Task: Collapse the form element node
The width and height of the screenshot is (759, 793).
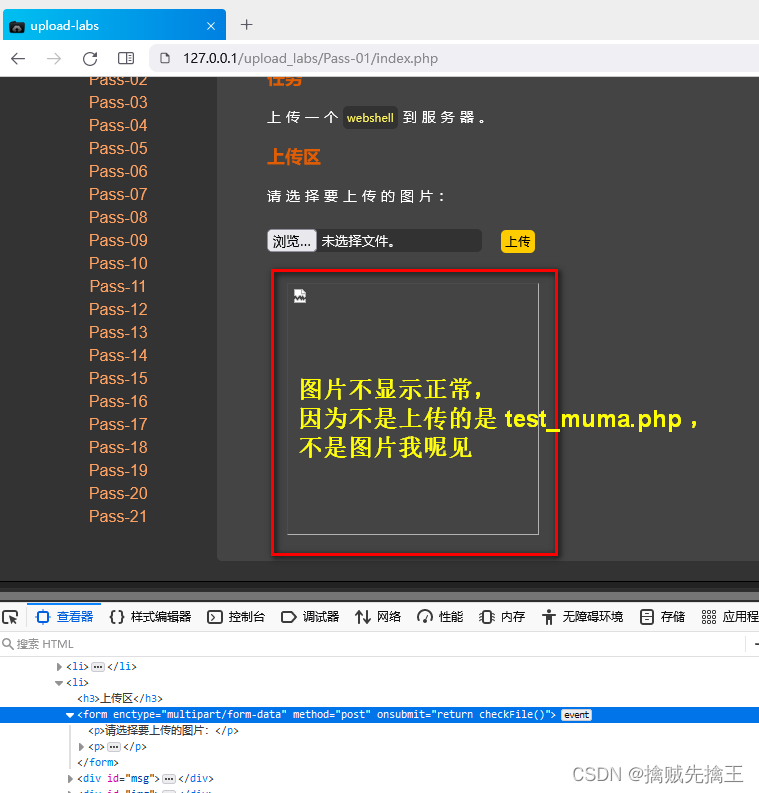Action: coord(70,715)
